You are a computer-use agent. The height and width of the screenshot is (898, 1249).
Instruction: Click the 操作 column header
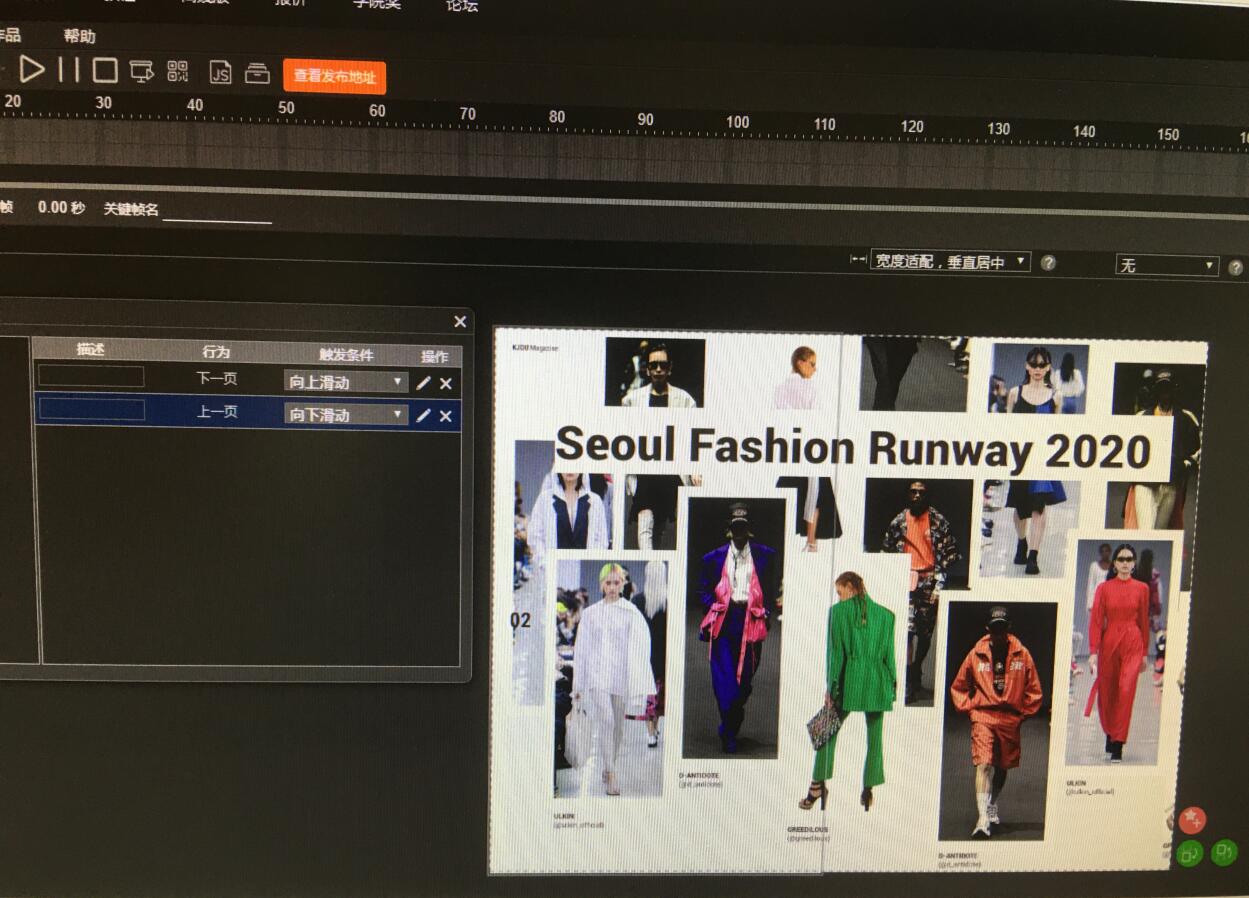click(434, 357)
